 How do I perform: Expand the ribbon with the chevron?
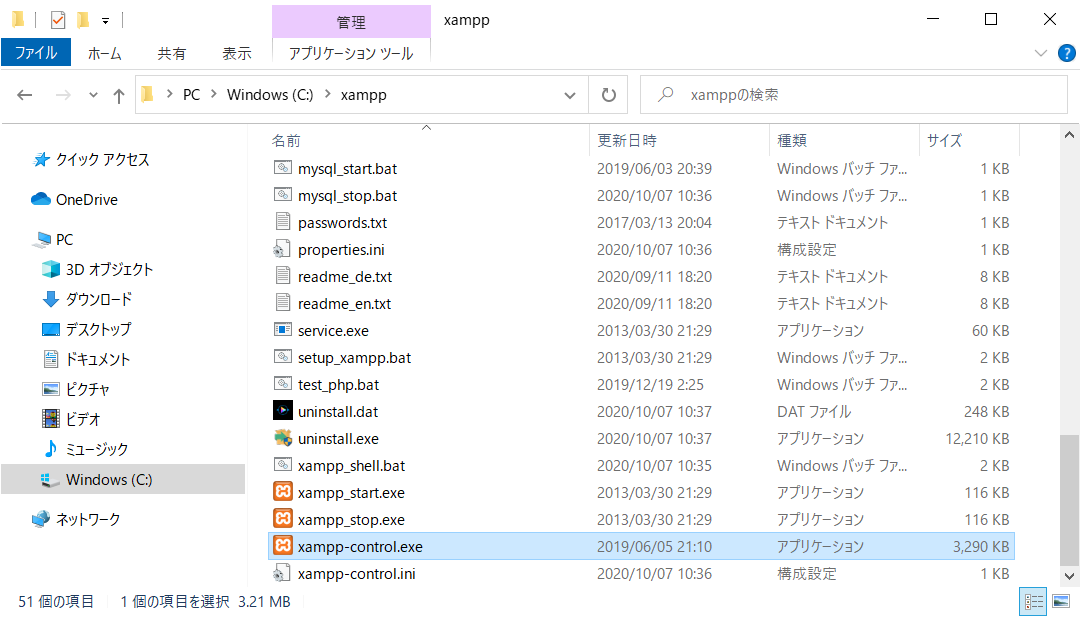(1041, 53)
